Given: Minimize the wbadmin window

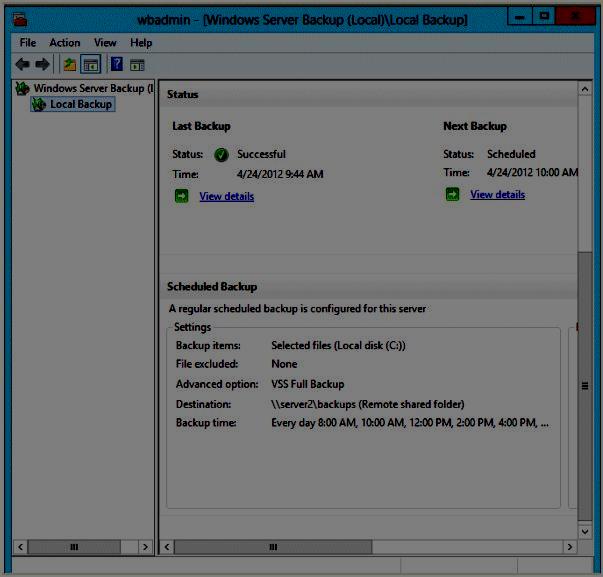Looking at the screenshot, I should click(520, 17).
